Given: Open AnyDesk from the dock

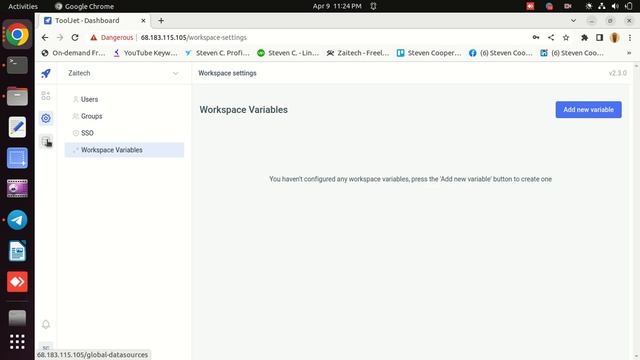Looking at the screenshot, I should pos(17,282).
